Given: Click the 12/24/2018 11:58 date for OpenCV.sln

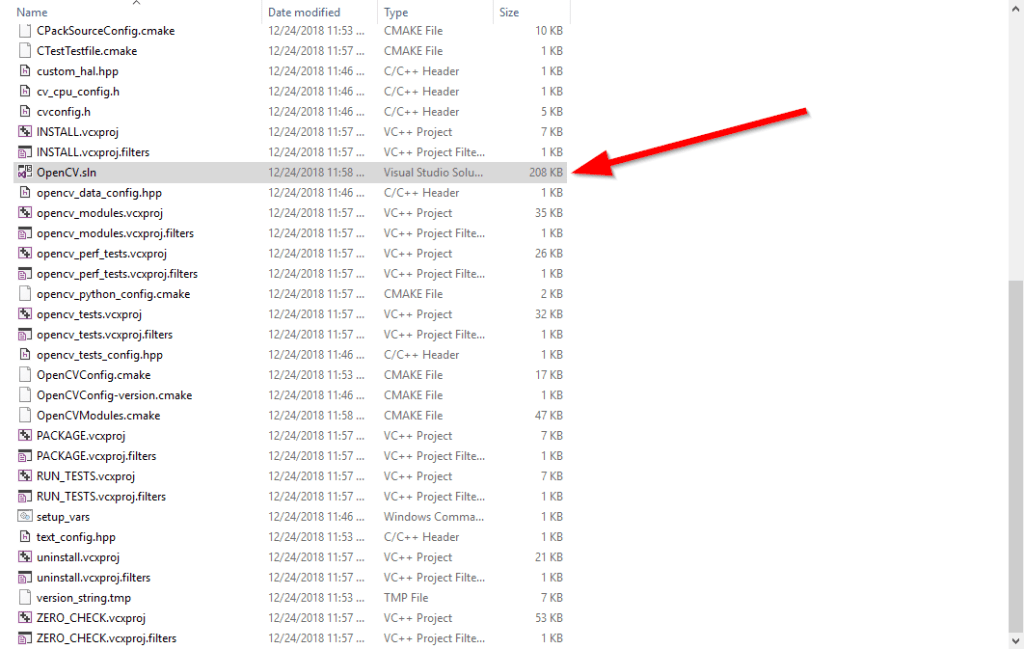Looking at the screenshot, I should pyautogui.click(x=316, y=172).
